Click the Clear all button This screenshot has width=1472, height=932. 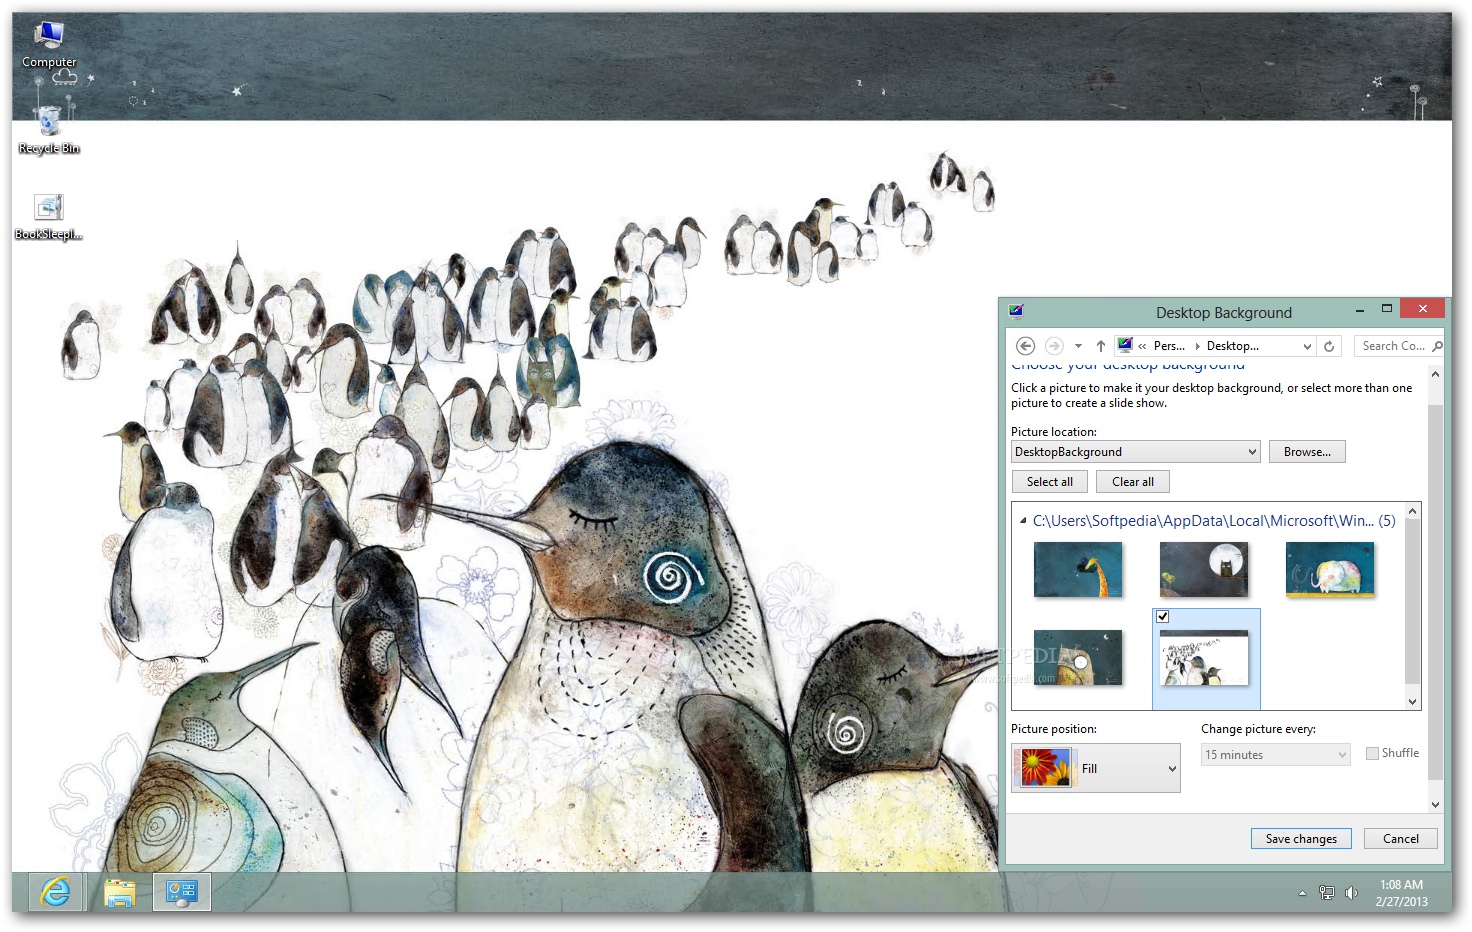coord(1132,482)
